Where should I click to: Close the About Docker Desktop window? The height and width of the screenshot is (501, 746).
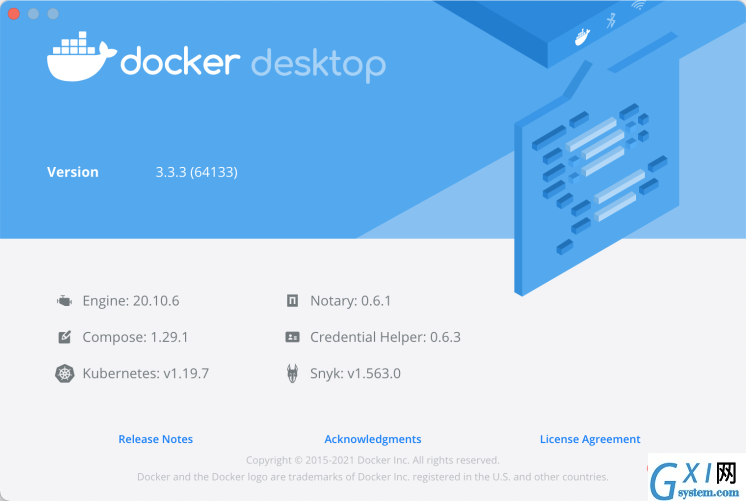tap(14, 14)
